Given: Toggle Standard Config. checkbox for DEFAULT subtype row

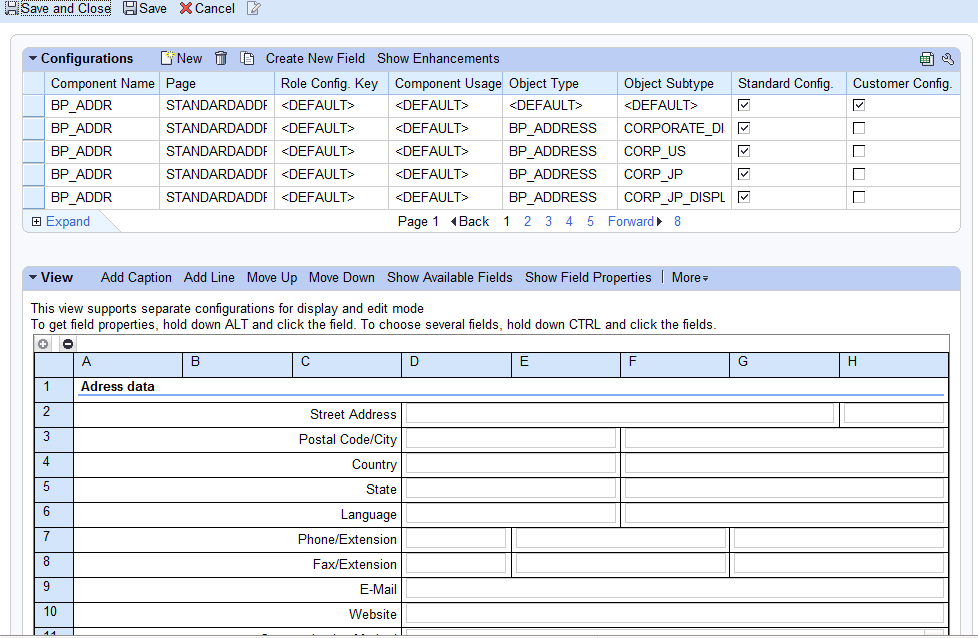Looking at the screenshot, I should click(x=744, y=105).
